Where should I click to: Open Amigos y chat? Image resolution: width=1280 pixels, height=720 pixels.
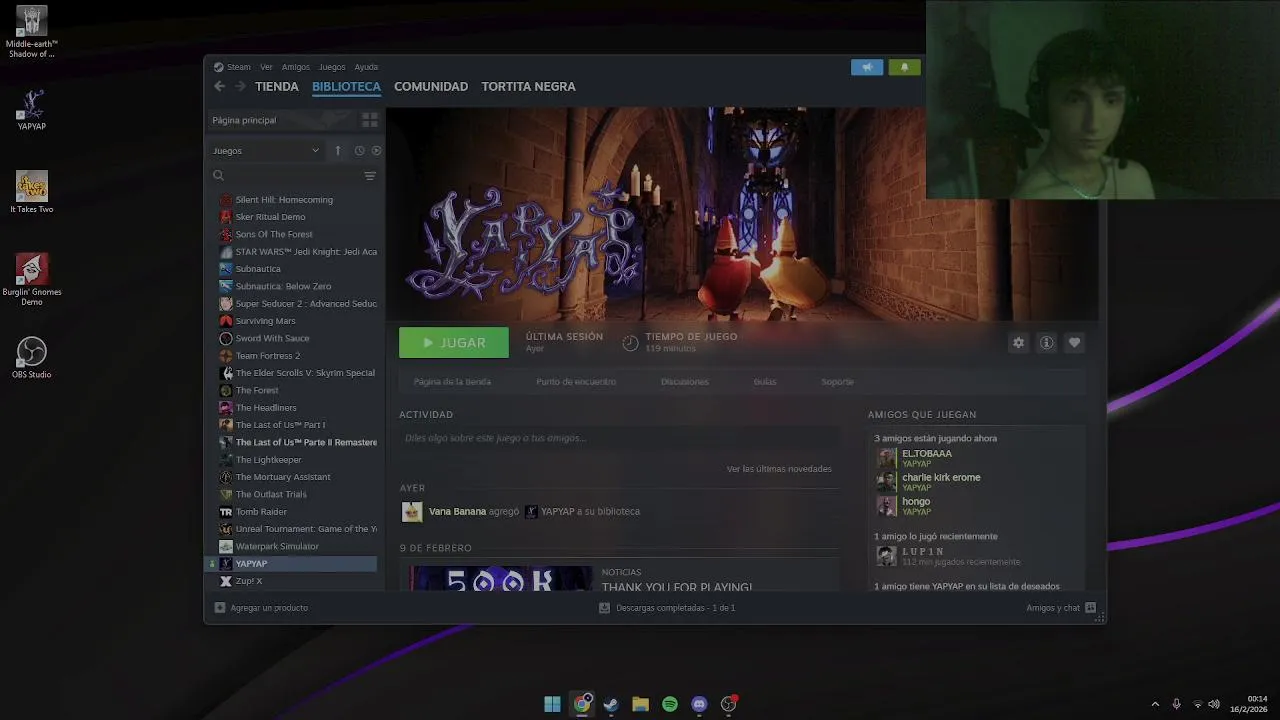[x=1061, y=608]
